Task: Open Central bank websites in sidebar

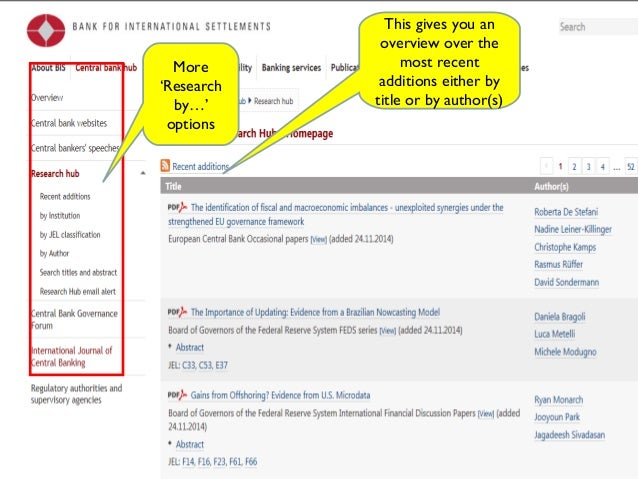Action: point(69,123)
